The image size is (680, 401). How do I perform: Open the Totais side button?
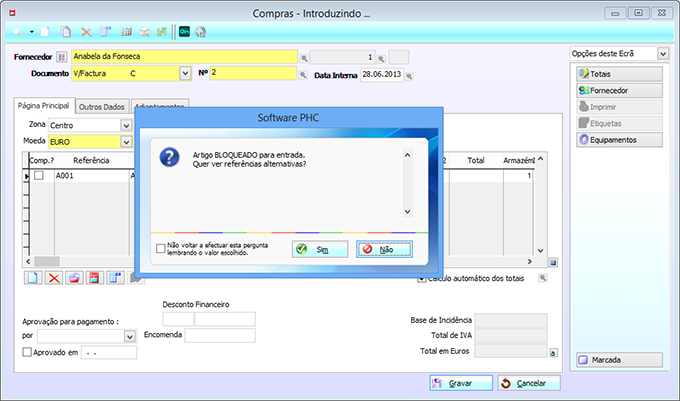click(619, 74)
